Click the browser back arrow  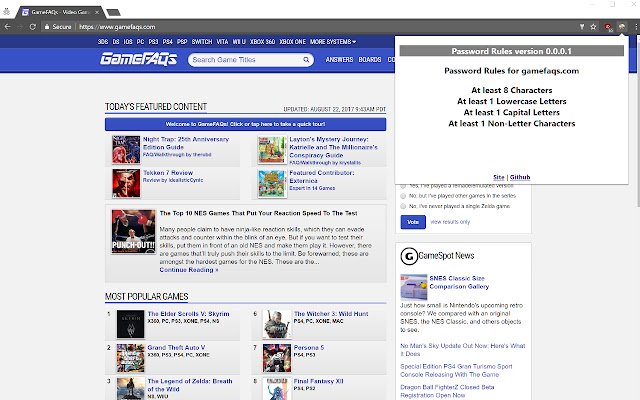[x=7, y=27]
